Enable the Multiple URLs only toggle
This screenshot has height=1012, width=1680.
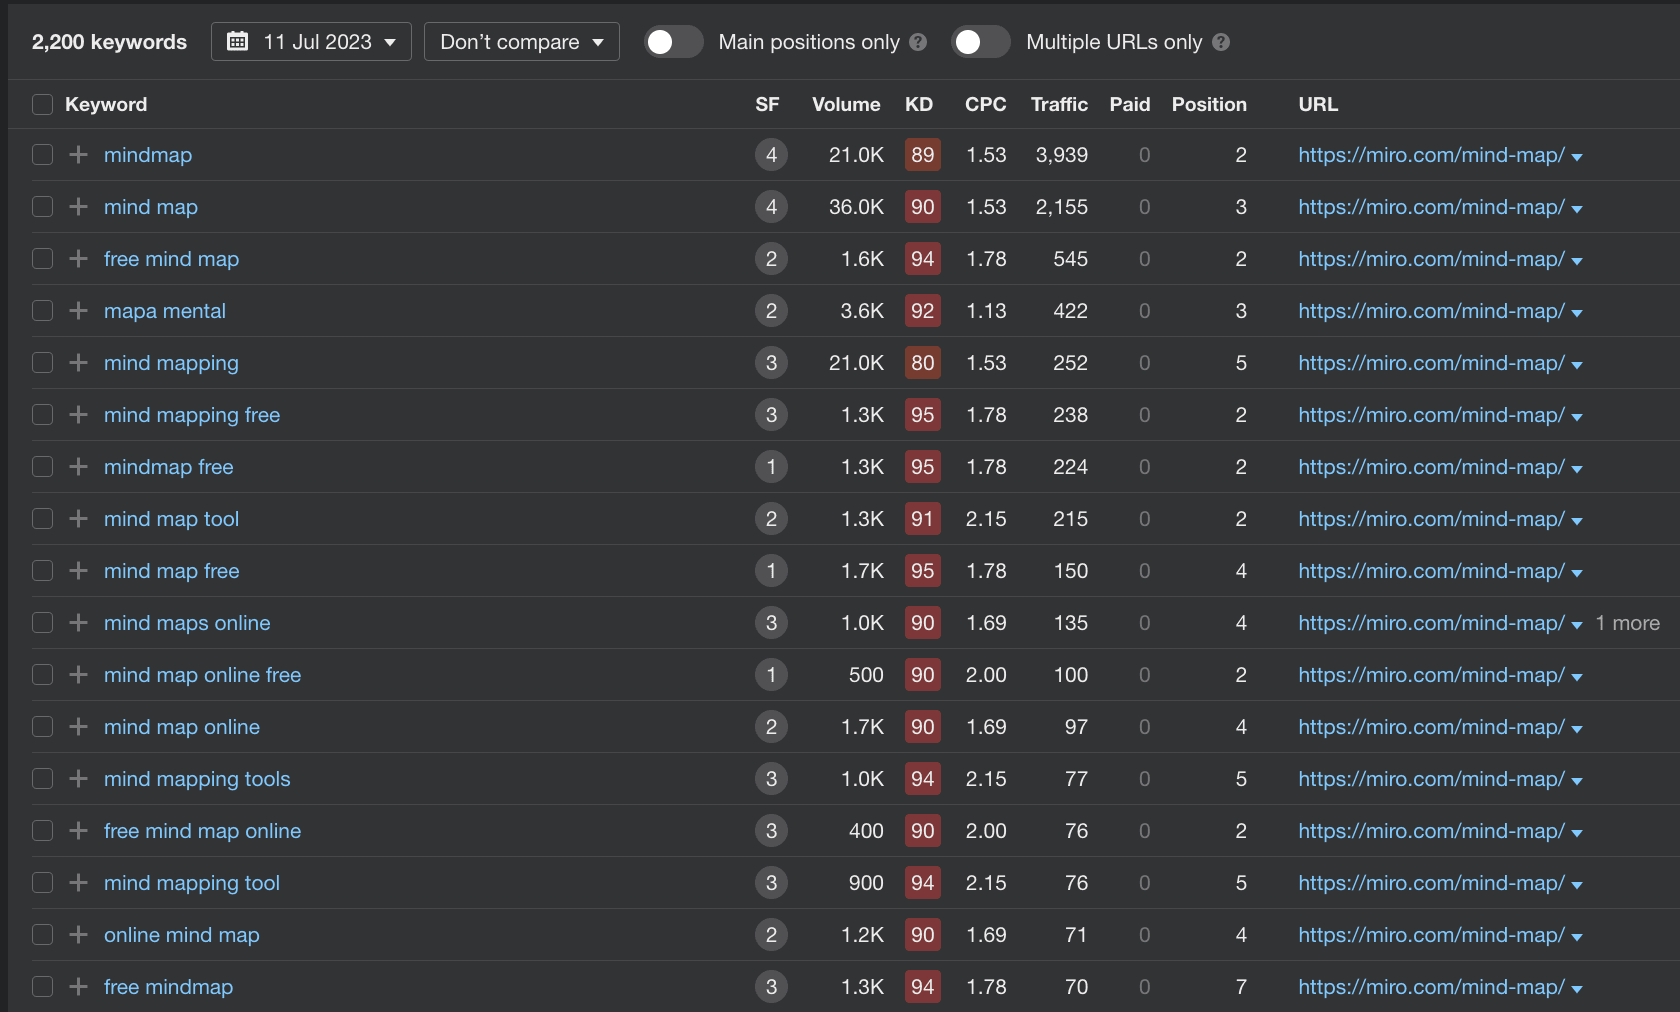980,42
